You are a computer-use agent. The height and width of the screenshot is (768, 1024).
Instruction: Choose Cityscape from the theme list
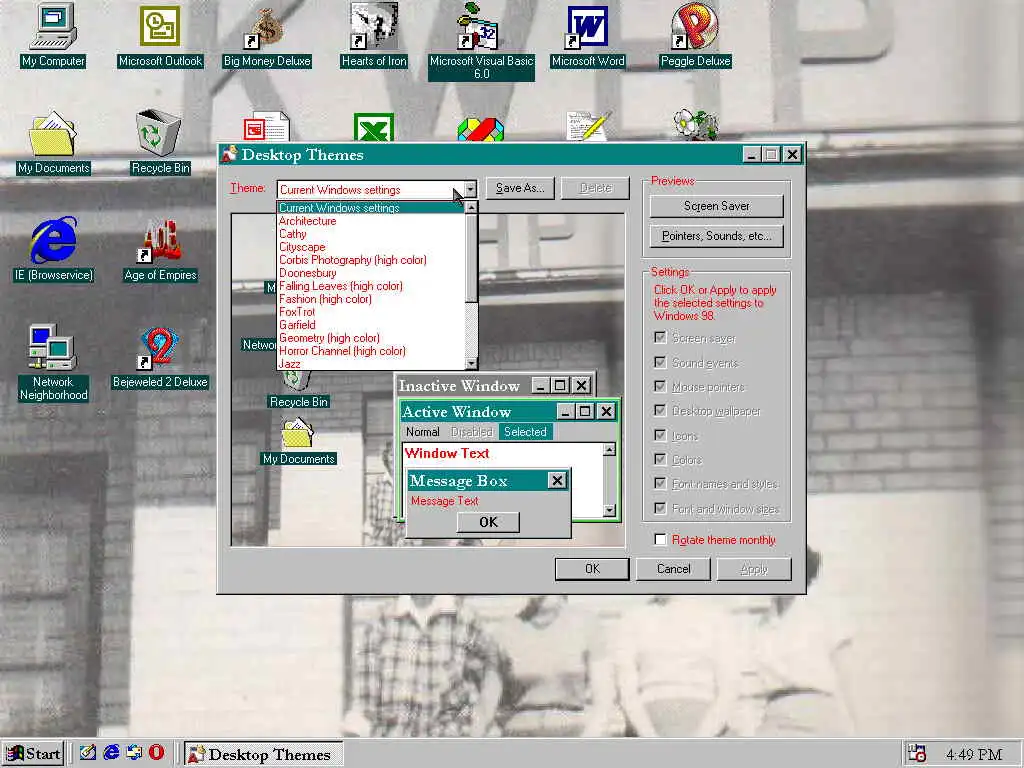[371, 247]
